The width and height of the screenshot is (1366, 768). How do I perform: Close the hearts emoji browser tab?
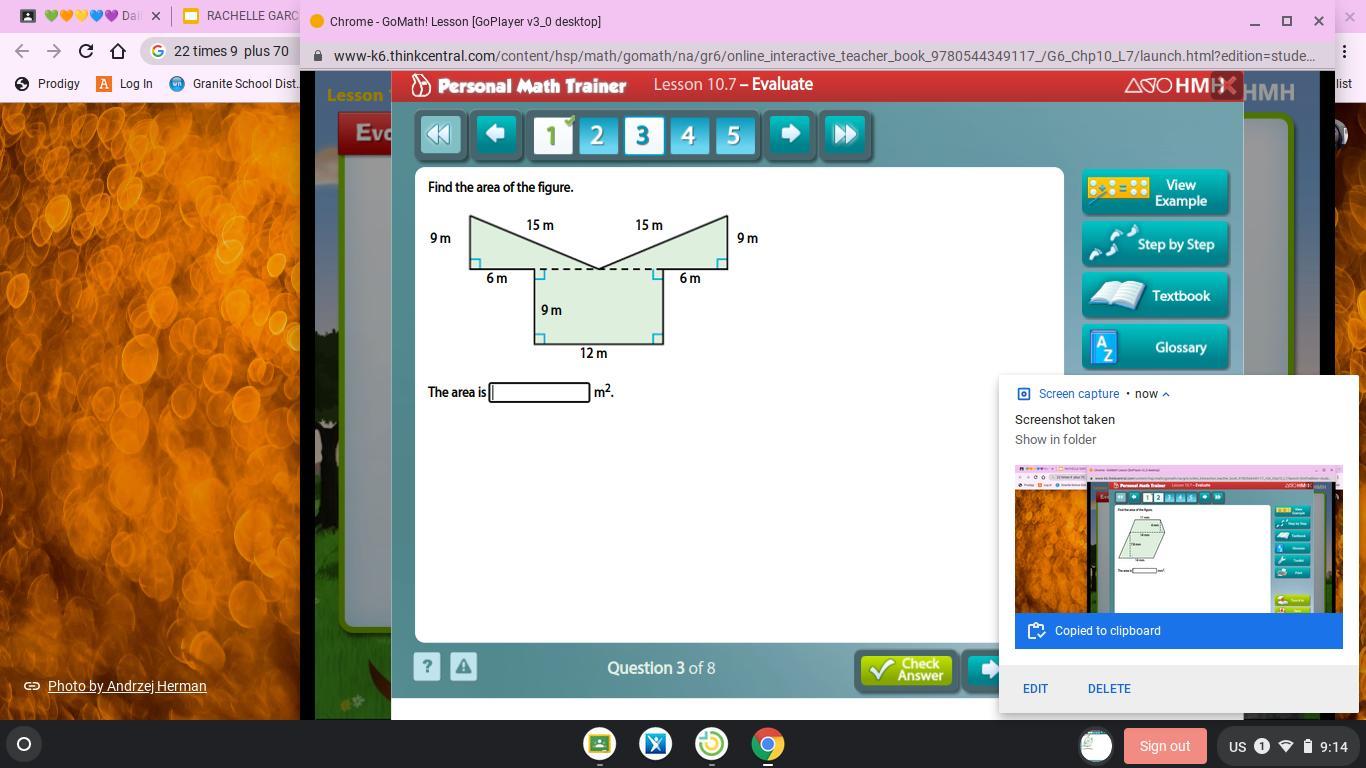click(155, 16)
